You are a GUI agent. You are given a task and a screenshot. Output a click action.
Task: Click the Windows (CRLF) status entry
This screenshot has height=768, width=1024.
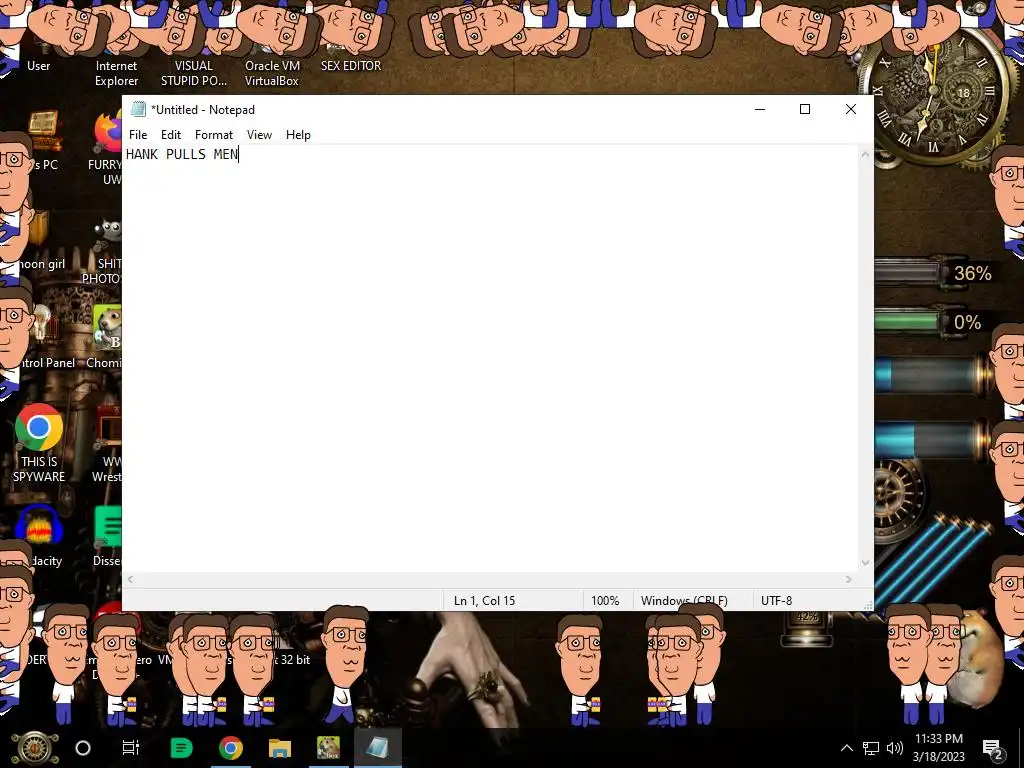coord(684,600)
